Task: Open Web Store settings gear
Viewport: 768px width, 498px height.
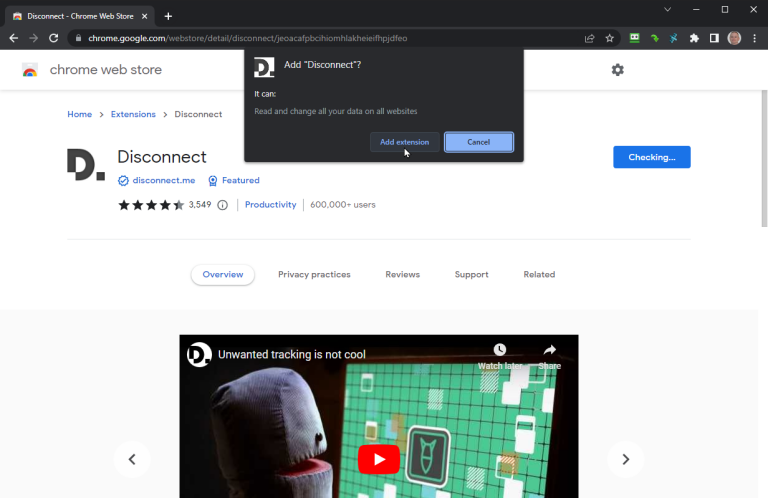Action: coord(618,70)
